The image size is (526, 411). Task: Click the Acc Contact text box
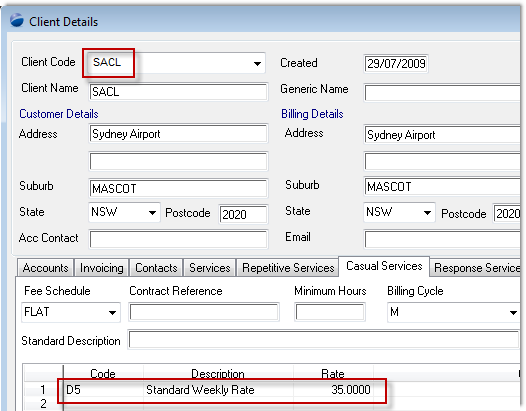tap(178, 239)
